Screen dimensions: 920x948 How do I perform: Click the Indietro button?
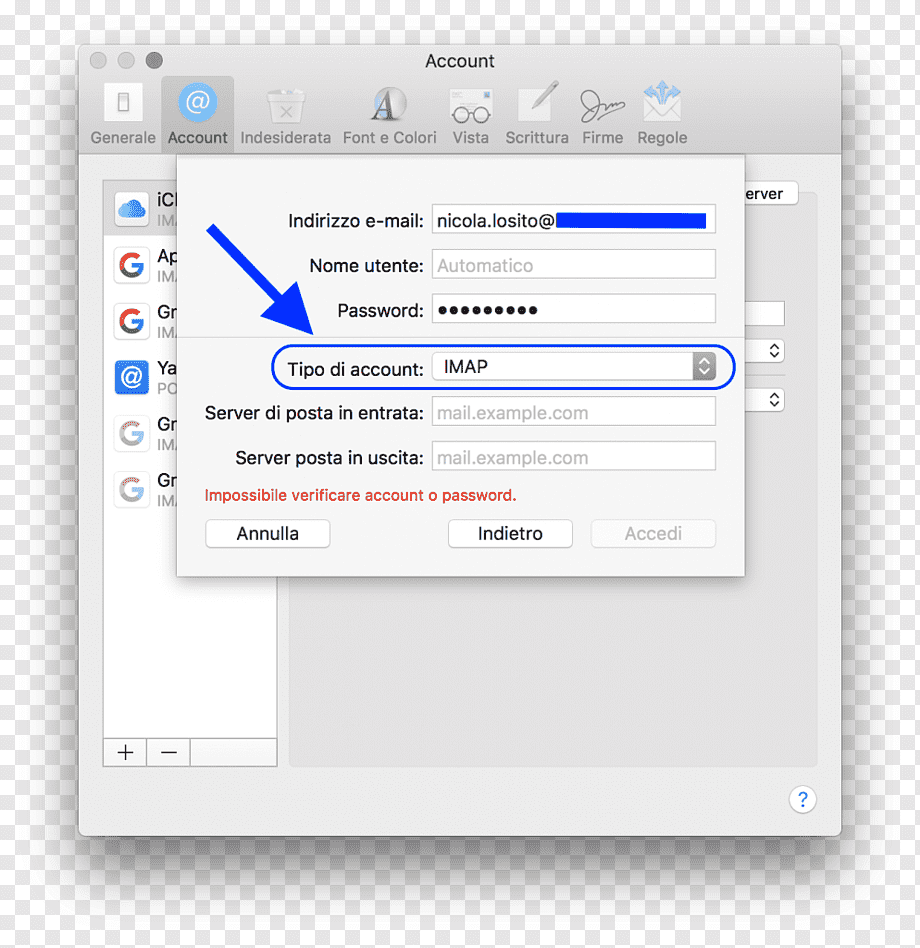510,534
